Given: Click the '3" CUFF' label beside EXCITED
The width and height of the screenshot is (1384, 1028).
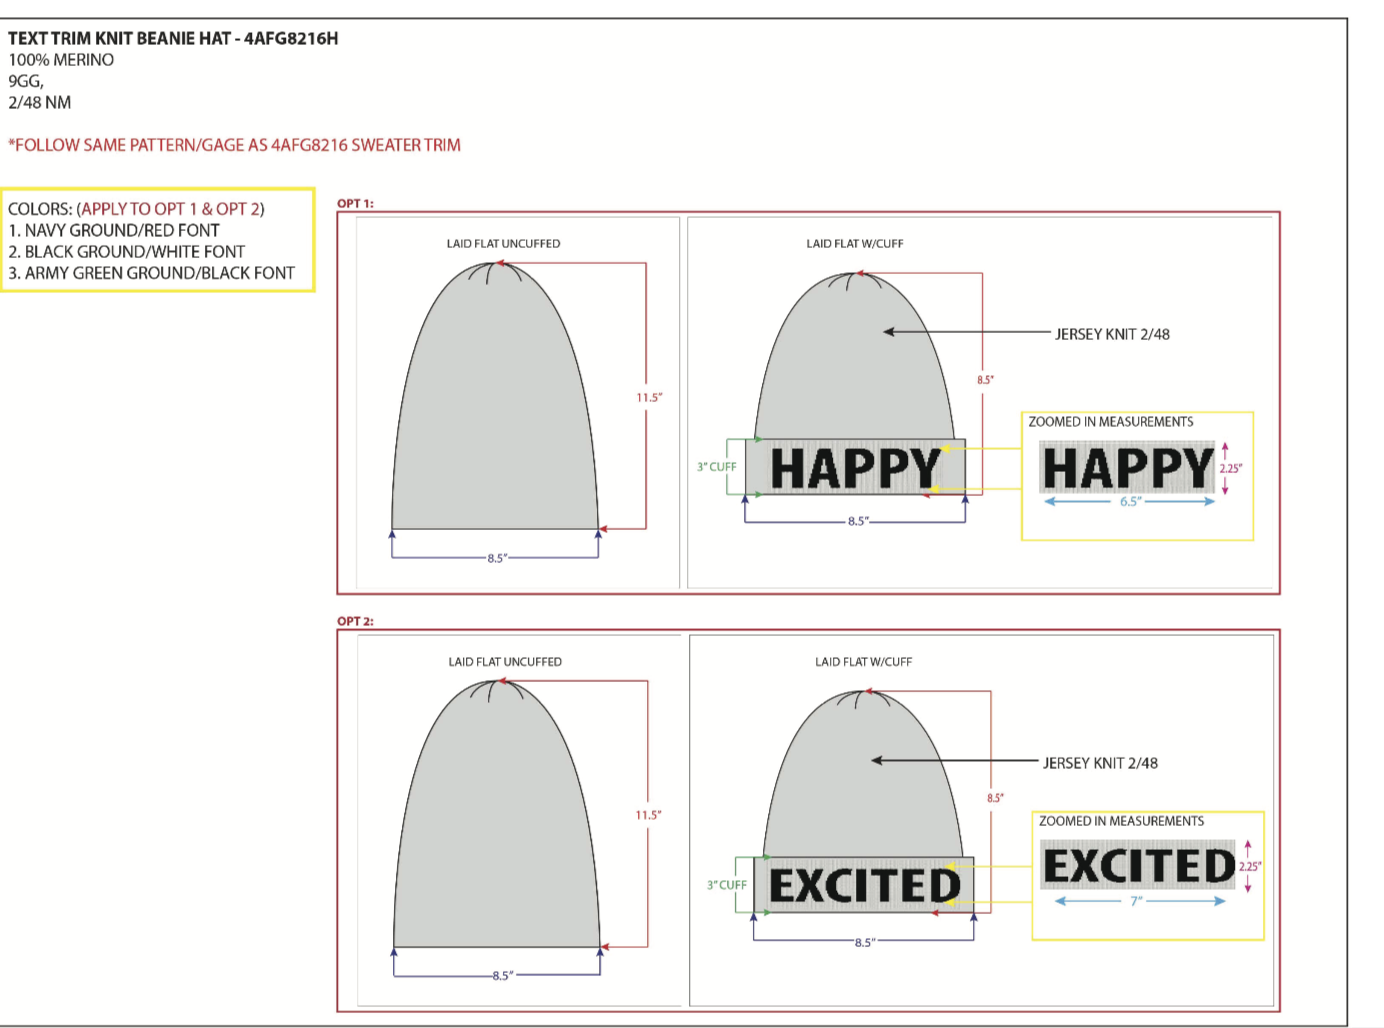Looking at the screenshot, I should point(727,885).
